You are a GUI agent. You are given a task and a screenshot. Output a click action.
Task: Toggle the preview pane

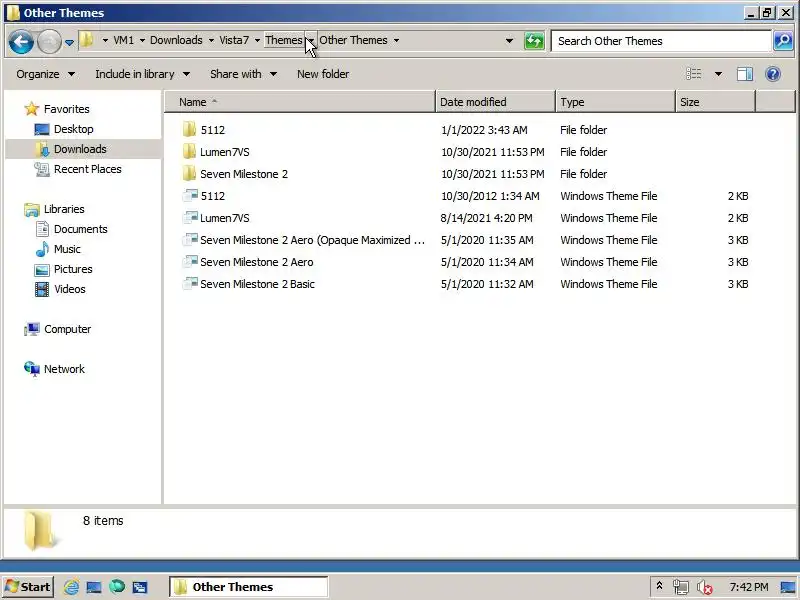point(744,74)
